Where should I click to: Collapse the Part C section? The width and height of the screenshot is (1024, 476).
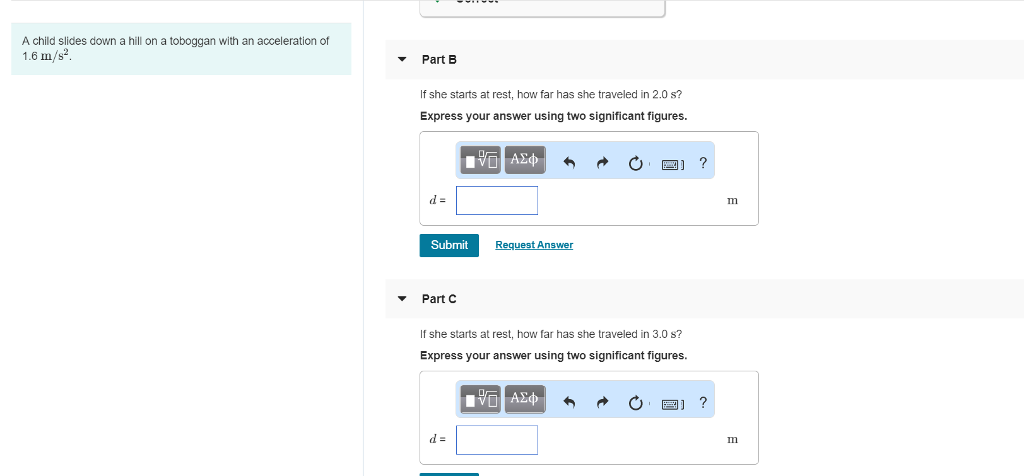point(402,299)
